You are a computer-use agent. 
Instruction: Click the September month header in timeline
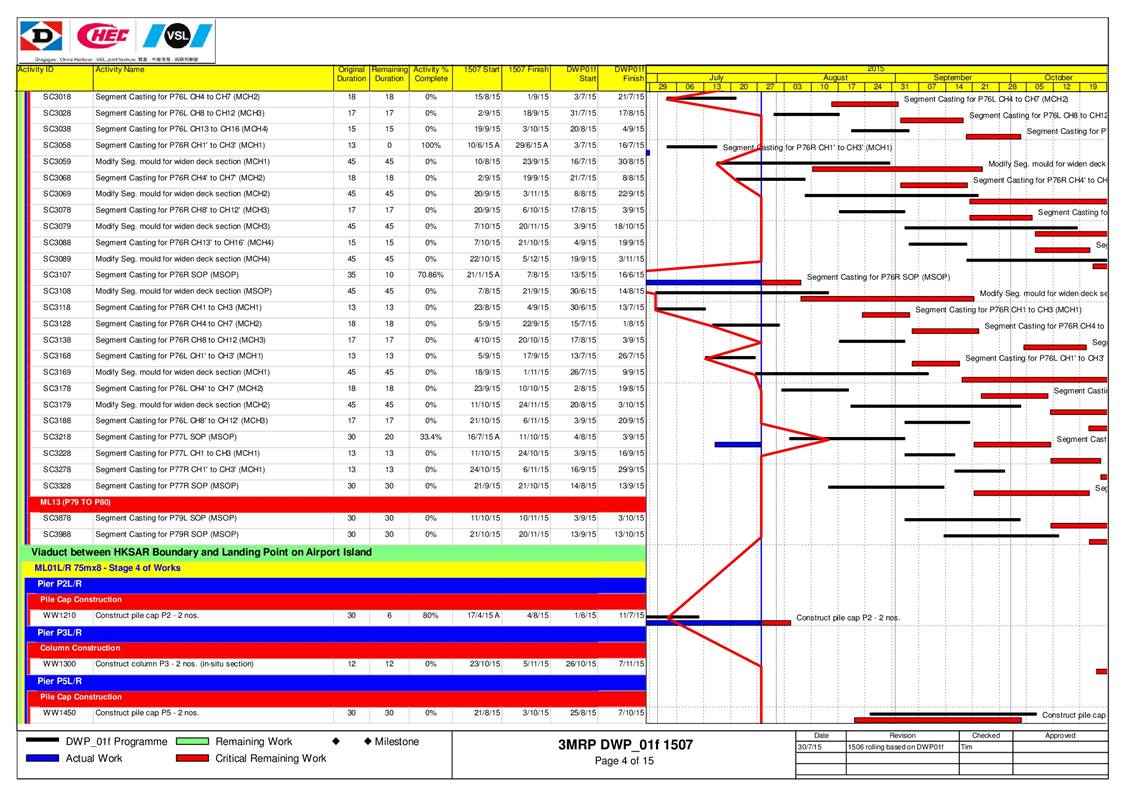pyautogui.click(x=953, y=77)
